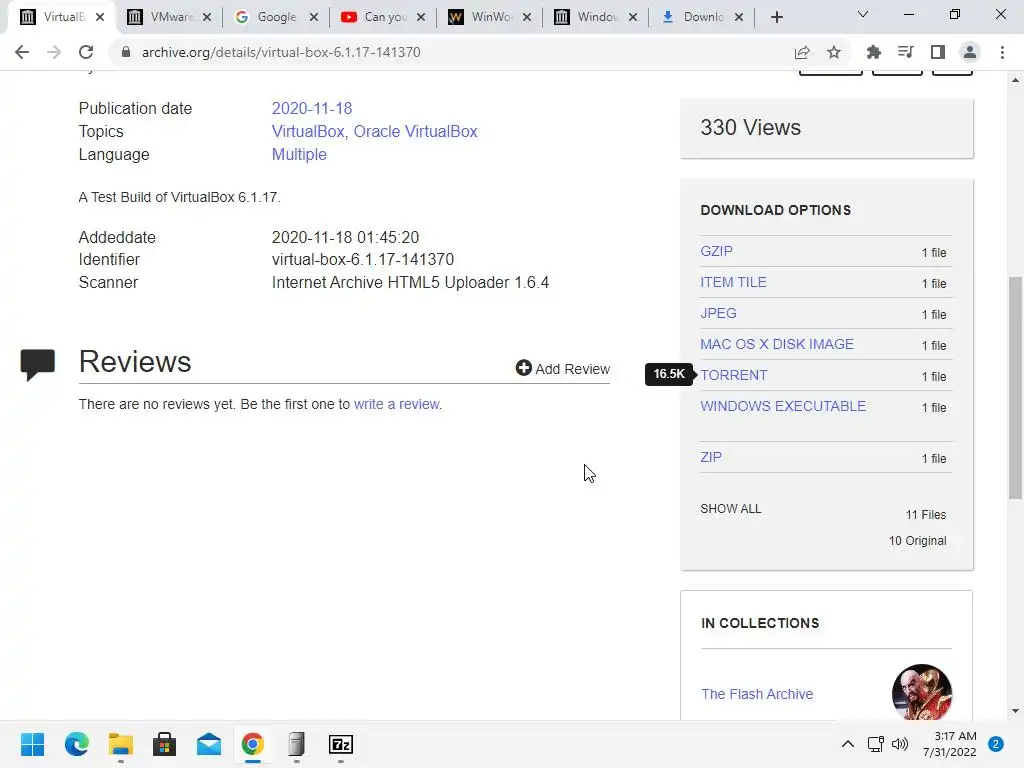Open Chrome profile avatar icon
Viewport: 1024px width, 768px height.
(970, 52)
